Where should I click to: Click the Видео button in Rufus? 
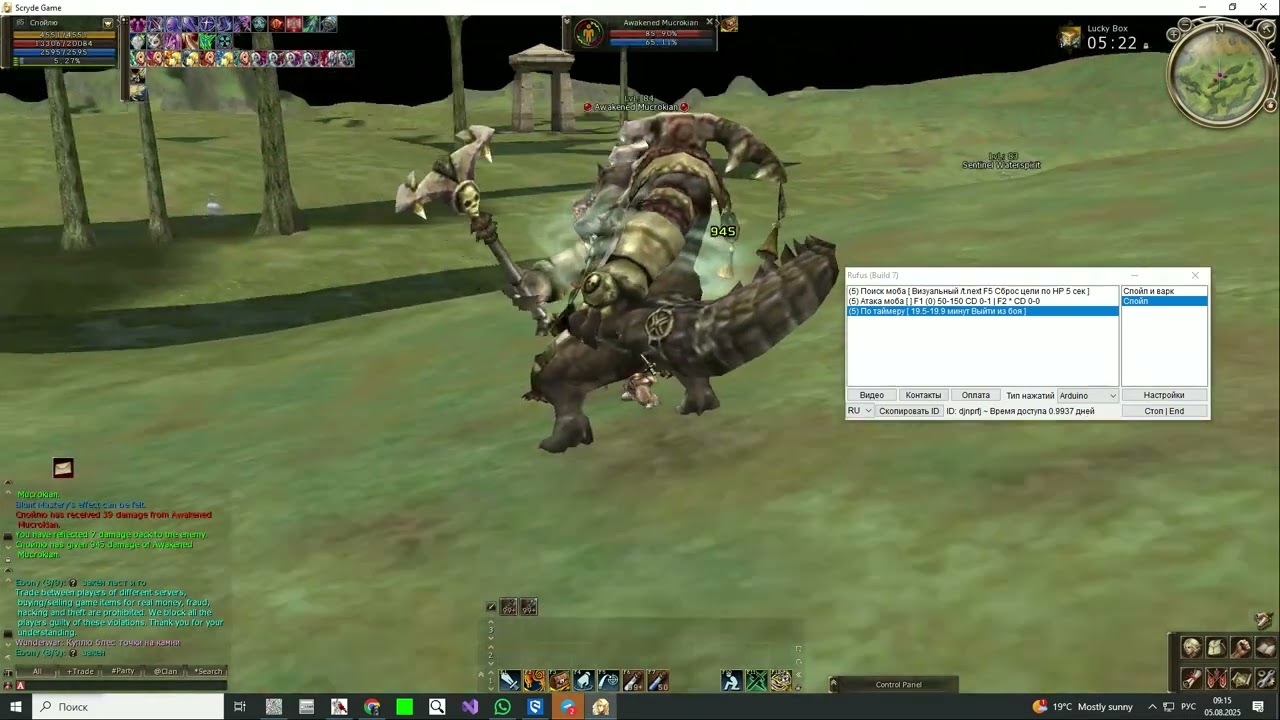[x=872, y=396]
